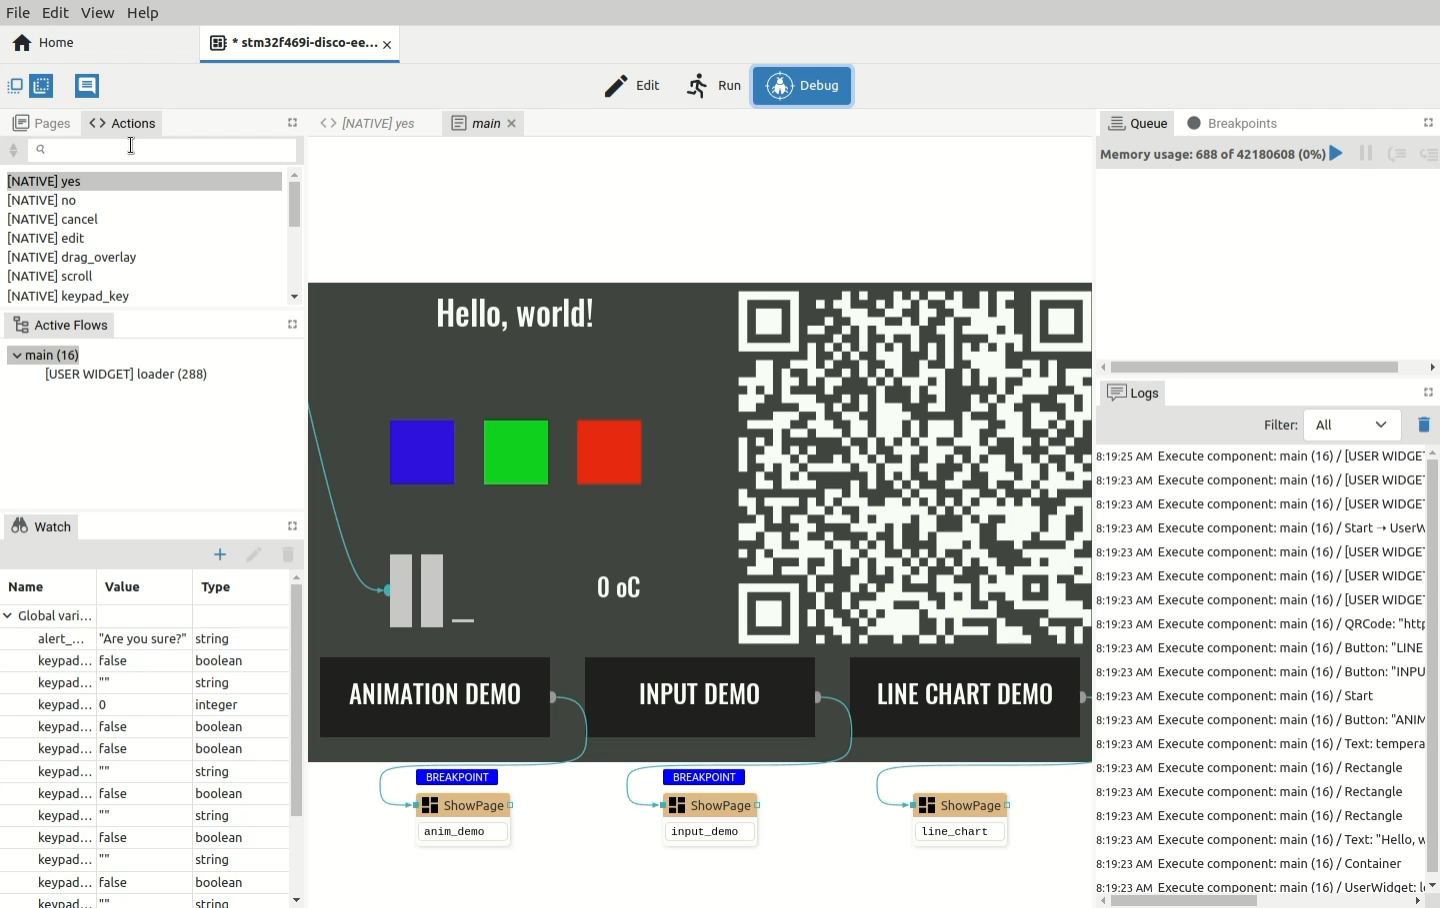Viewport: 1440px width, 908px height.
Task: Go to the Home tab
Action: [44, 43]
